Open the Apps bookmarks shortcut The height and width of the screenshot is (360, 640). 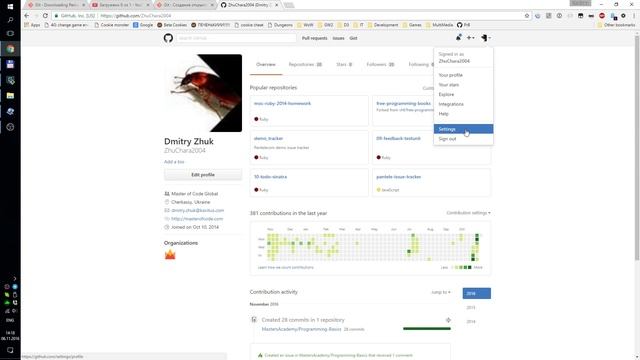[x=32, y=25]
